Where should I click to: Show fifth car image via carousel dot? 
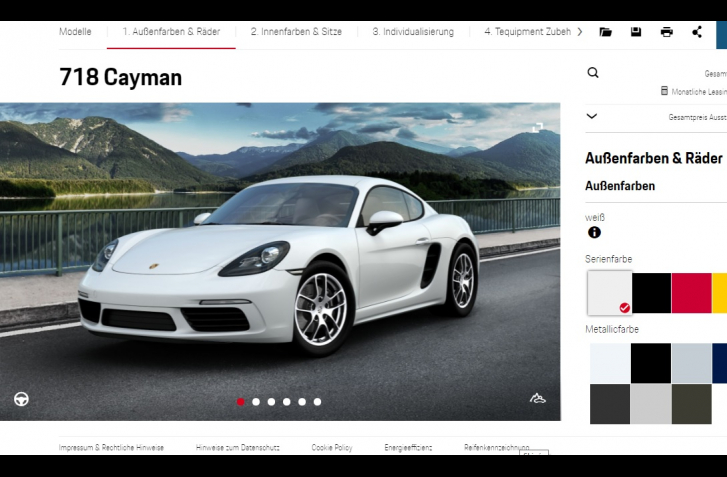coord(302,402)
